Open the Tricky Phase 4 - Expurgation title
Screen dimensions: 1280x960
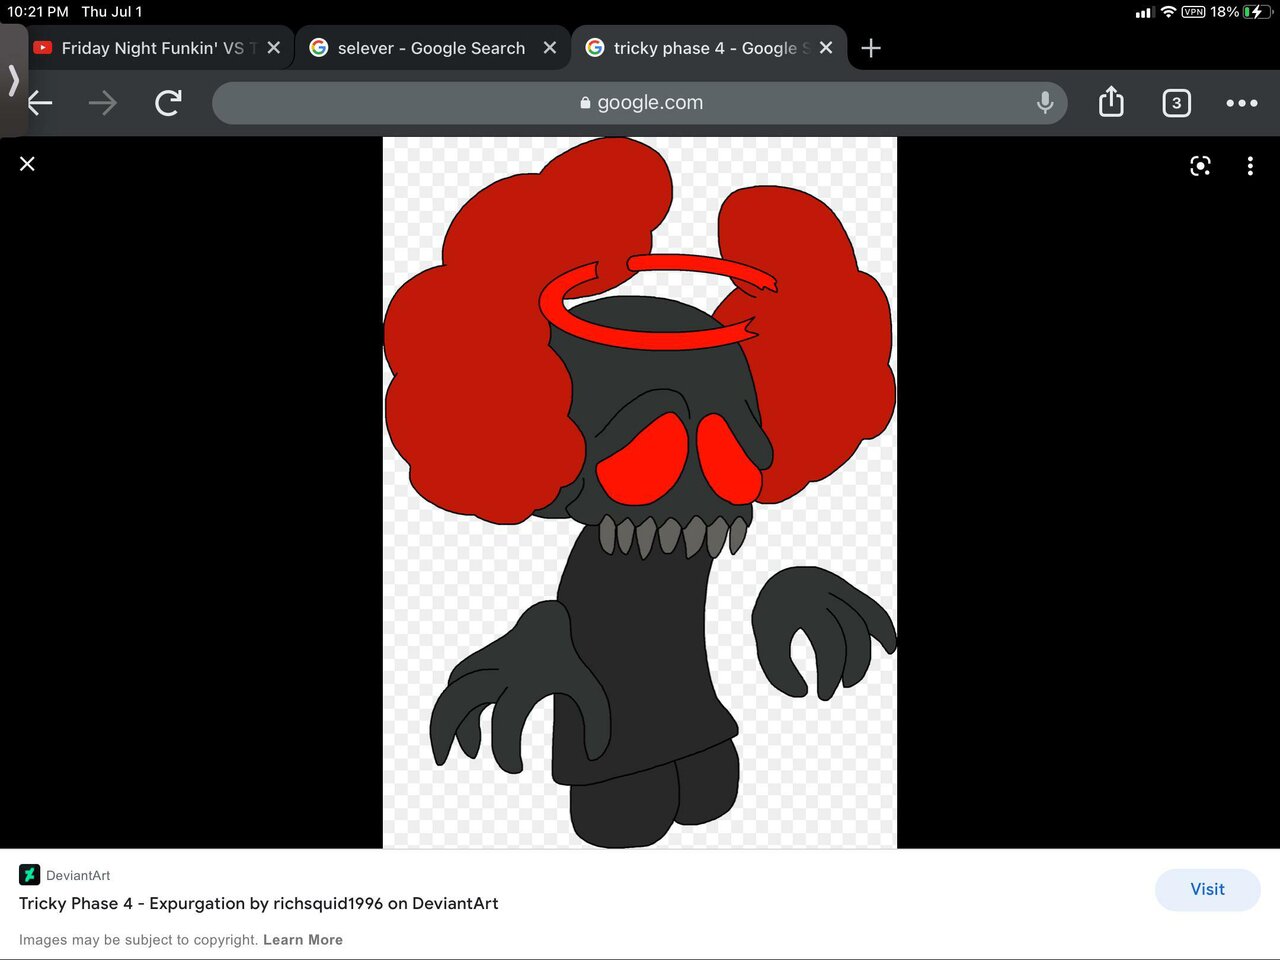click(x=258, y=903)
